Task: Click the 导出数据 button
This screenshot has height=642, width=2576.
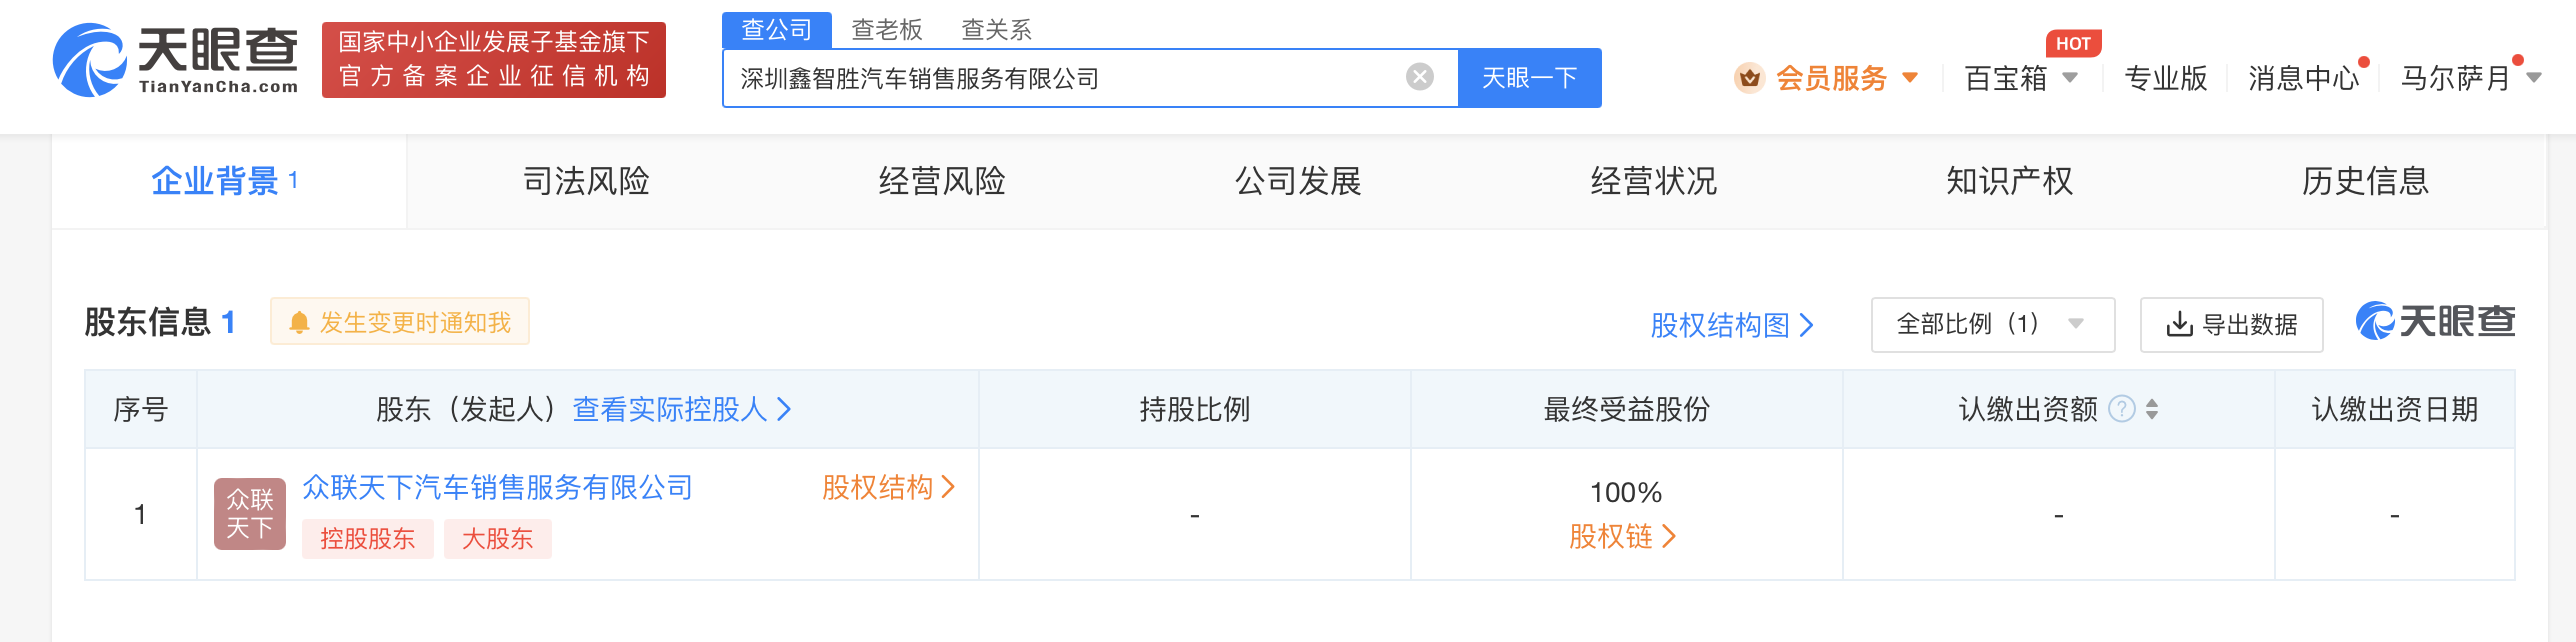Action: [x=2231, y=324]
